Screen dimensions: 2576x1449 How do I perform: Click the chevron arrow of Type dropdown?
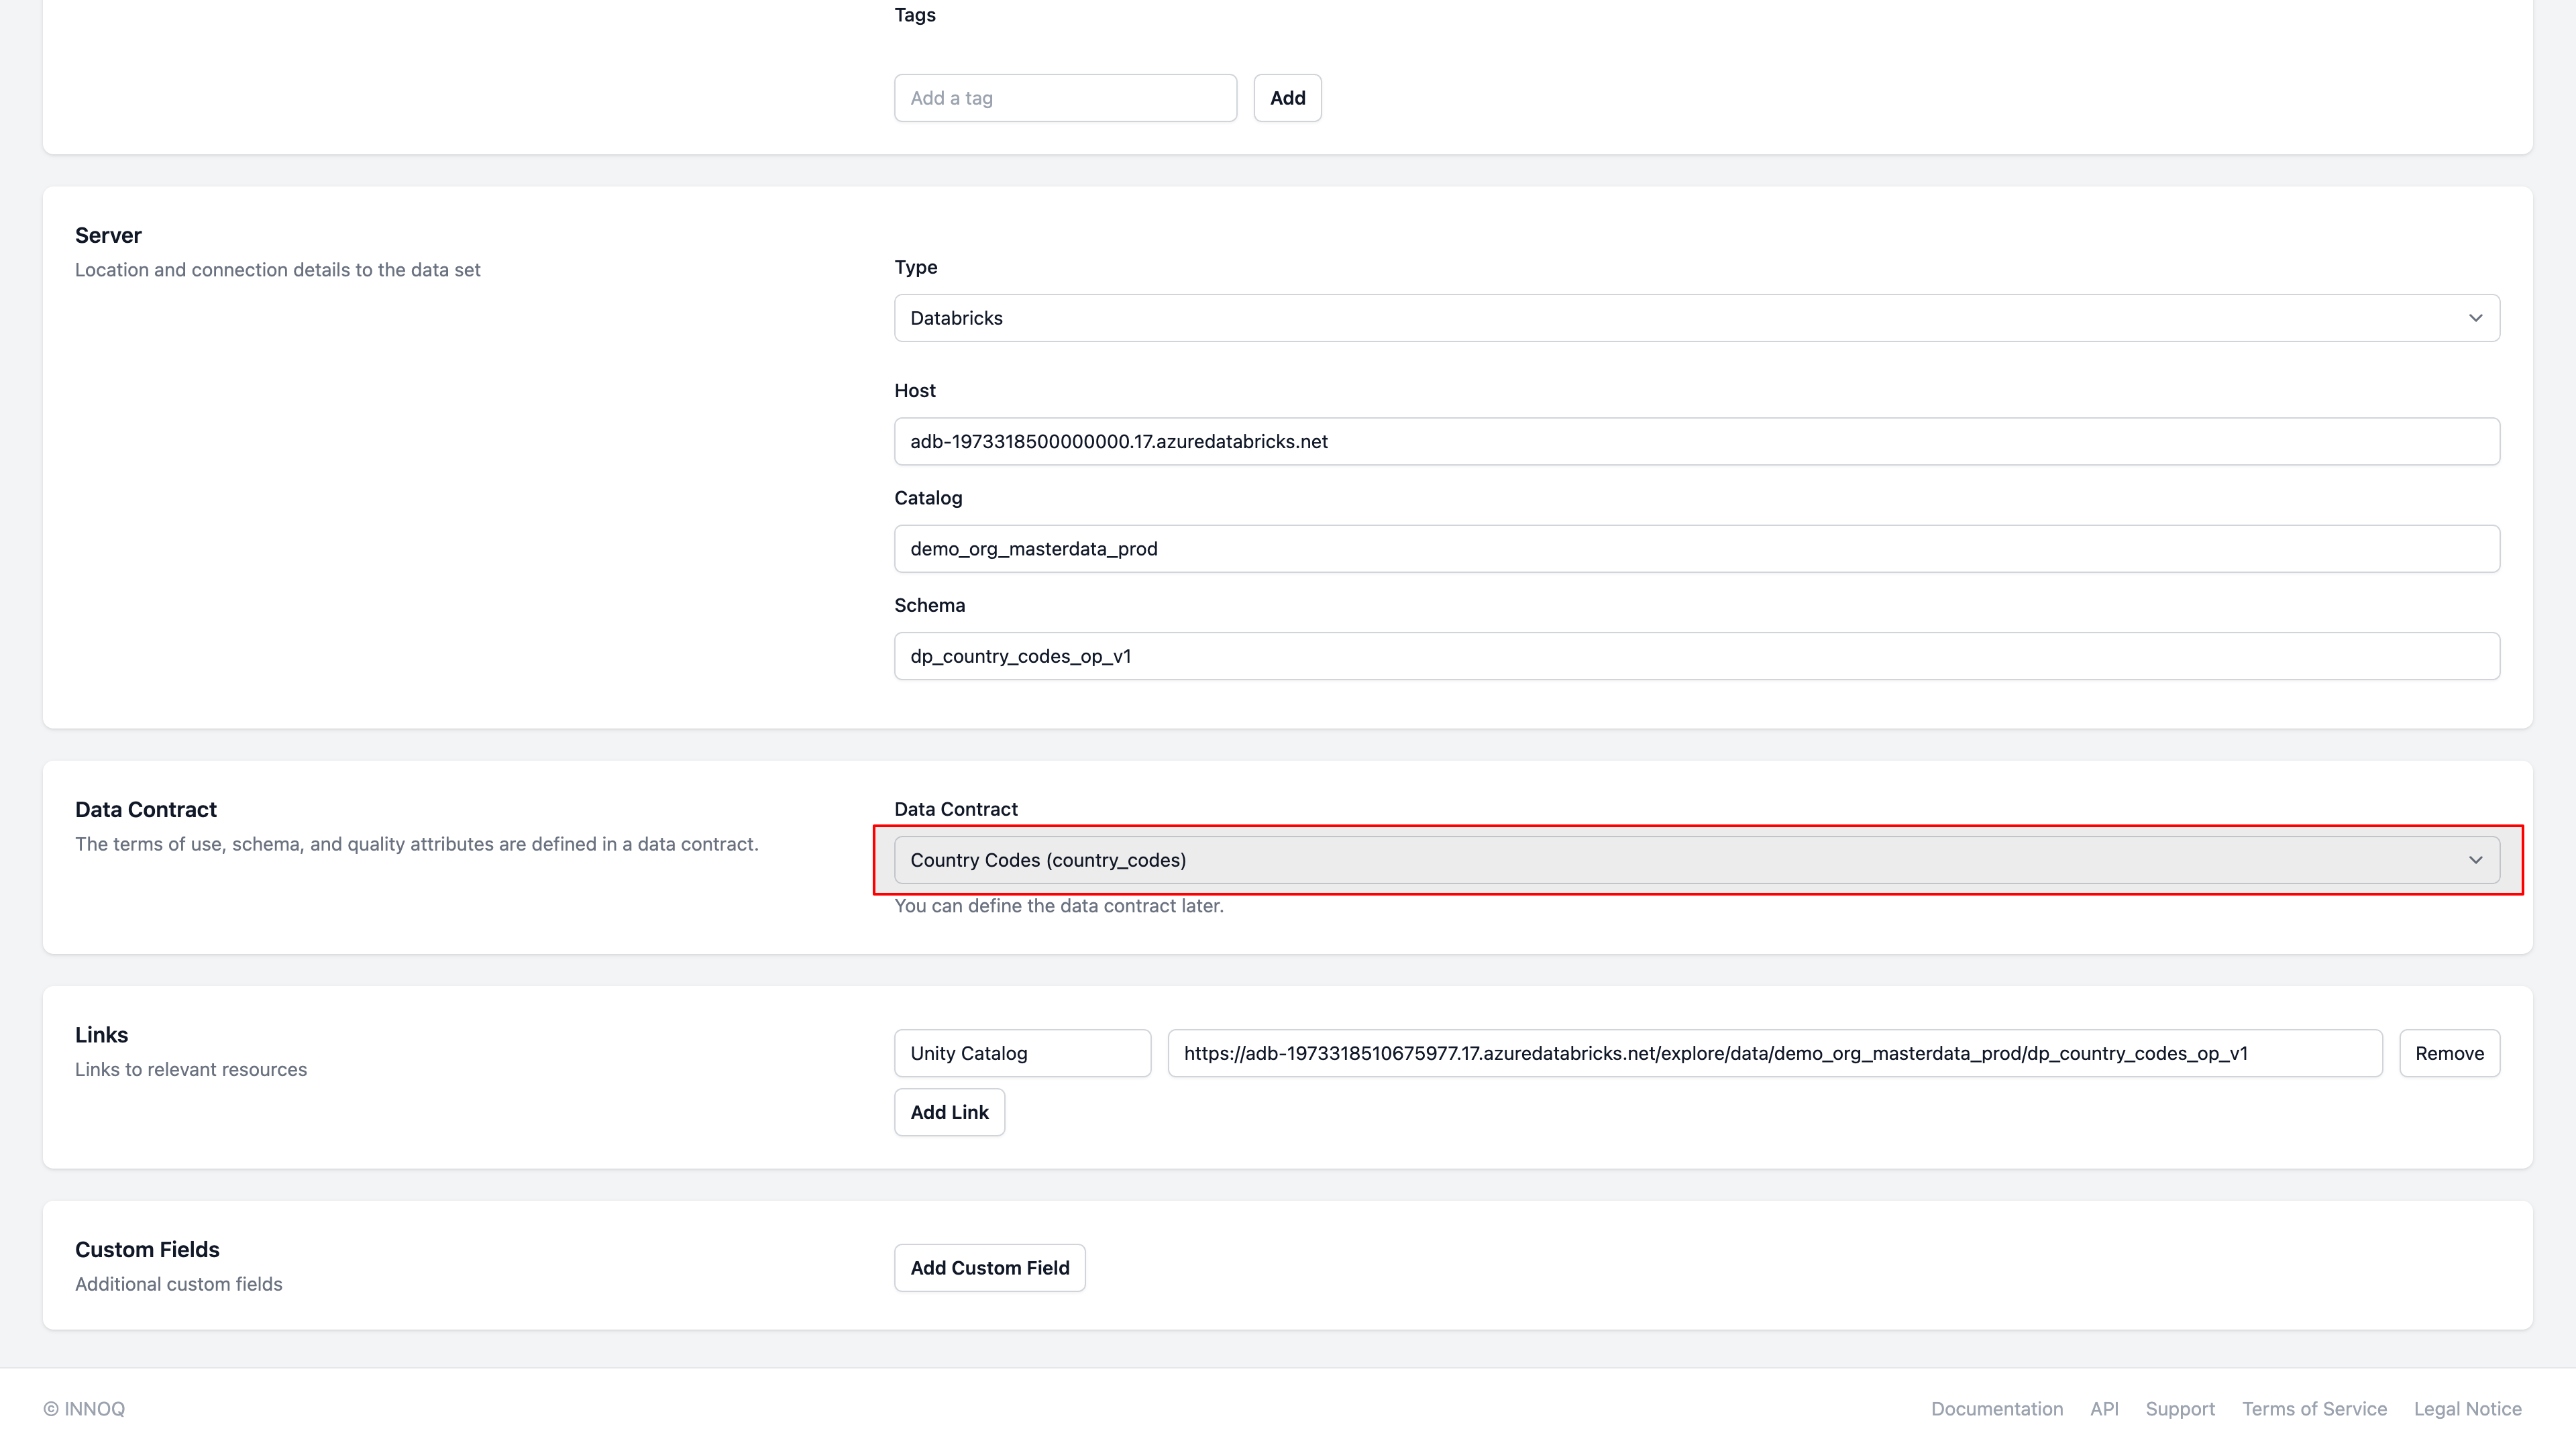tap(2475, 318)
